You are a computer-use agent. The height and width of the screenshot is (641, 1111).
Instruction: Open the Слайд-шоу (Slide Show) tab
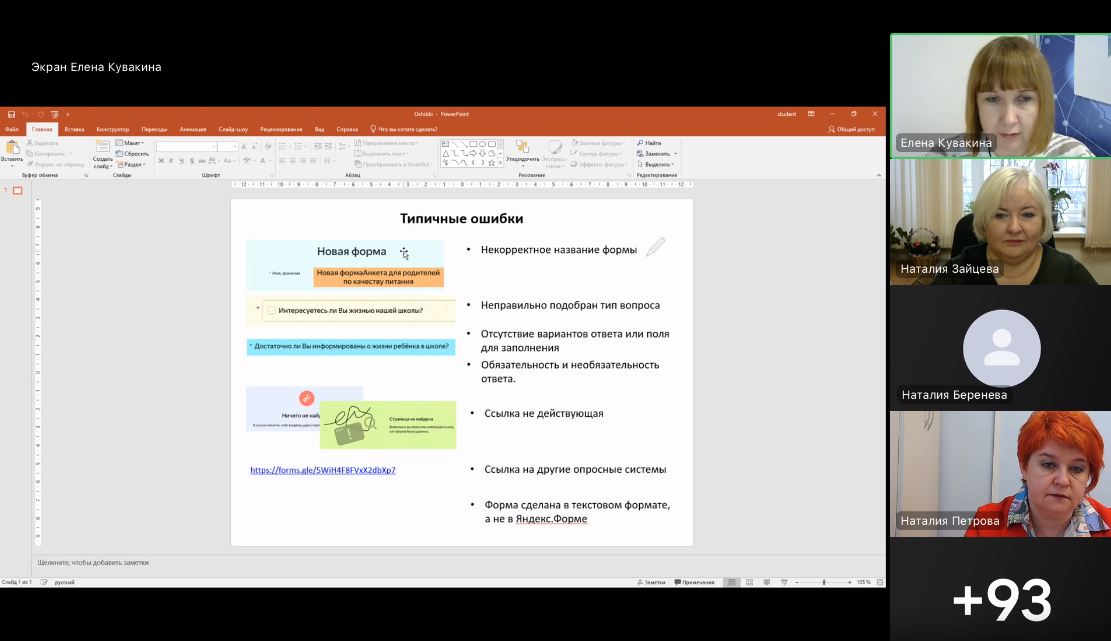point(233,130)
